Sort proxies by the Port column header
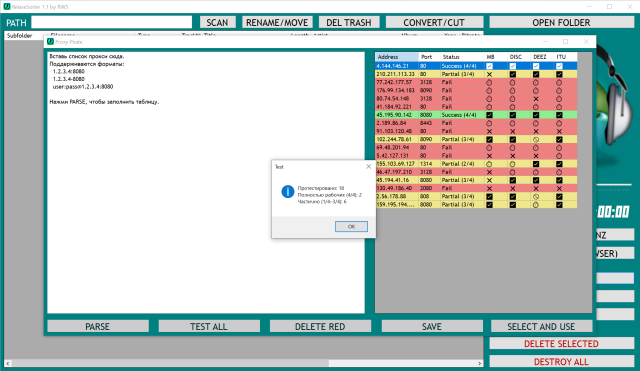 click(x=429, y=57)
